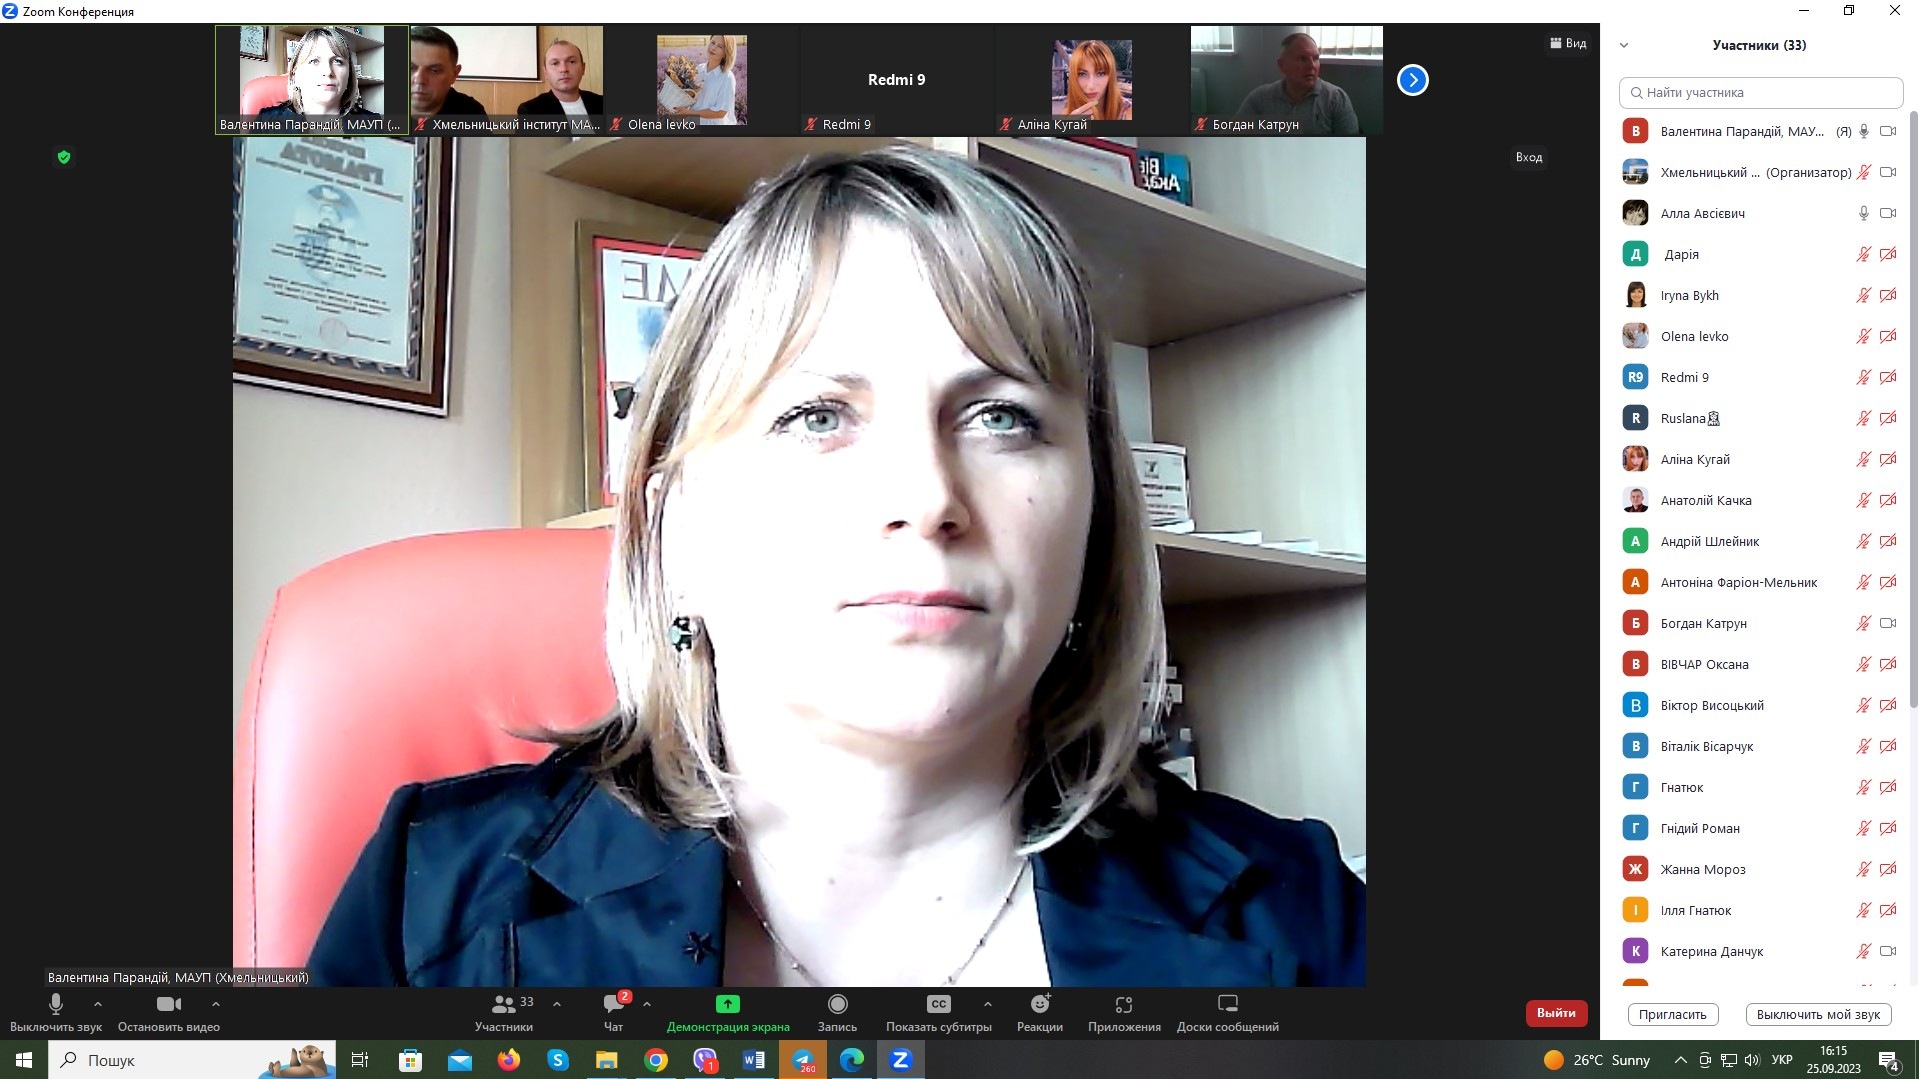
Task: Open Google Chrome from taskbar
Action: click(x=656, y=1060)
